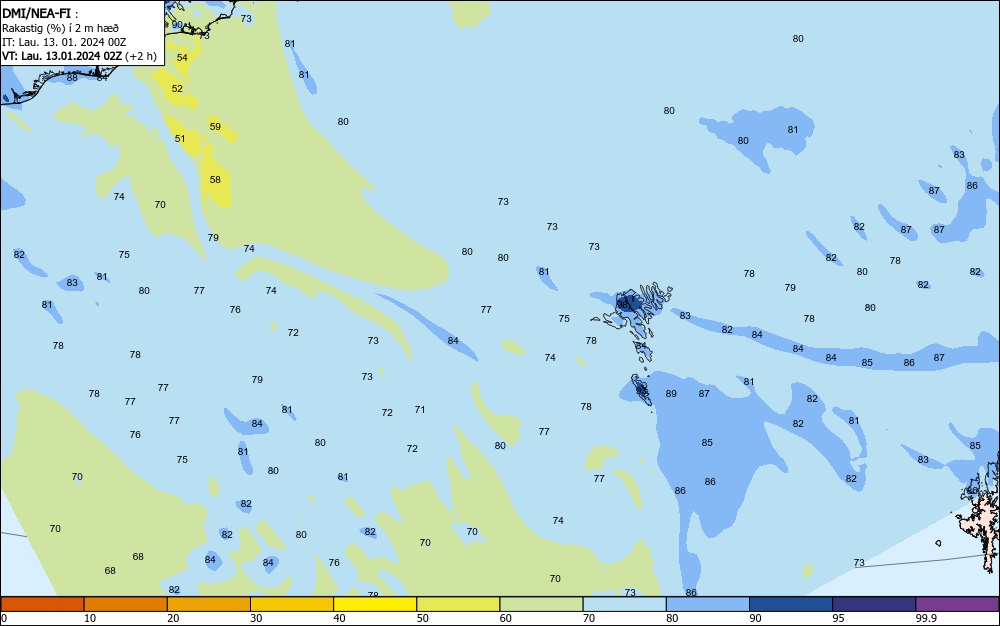Image resolution: width=1000 pixels, height=626 pixels.
Task: Click the 20–30 amber legend swatch
Action: 209,604
